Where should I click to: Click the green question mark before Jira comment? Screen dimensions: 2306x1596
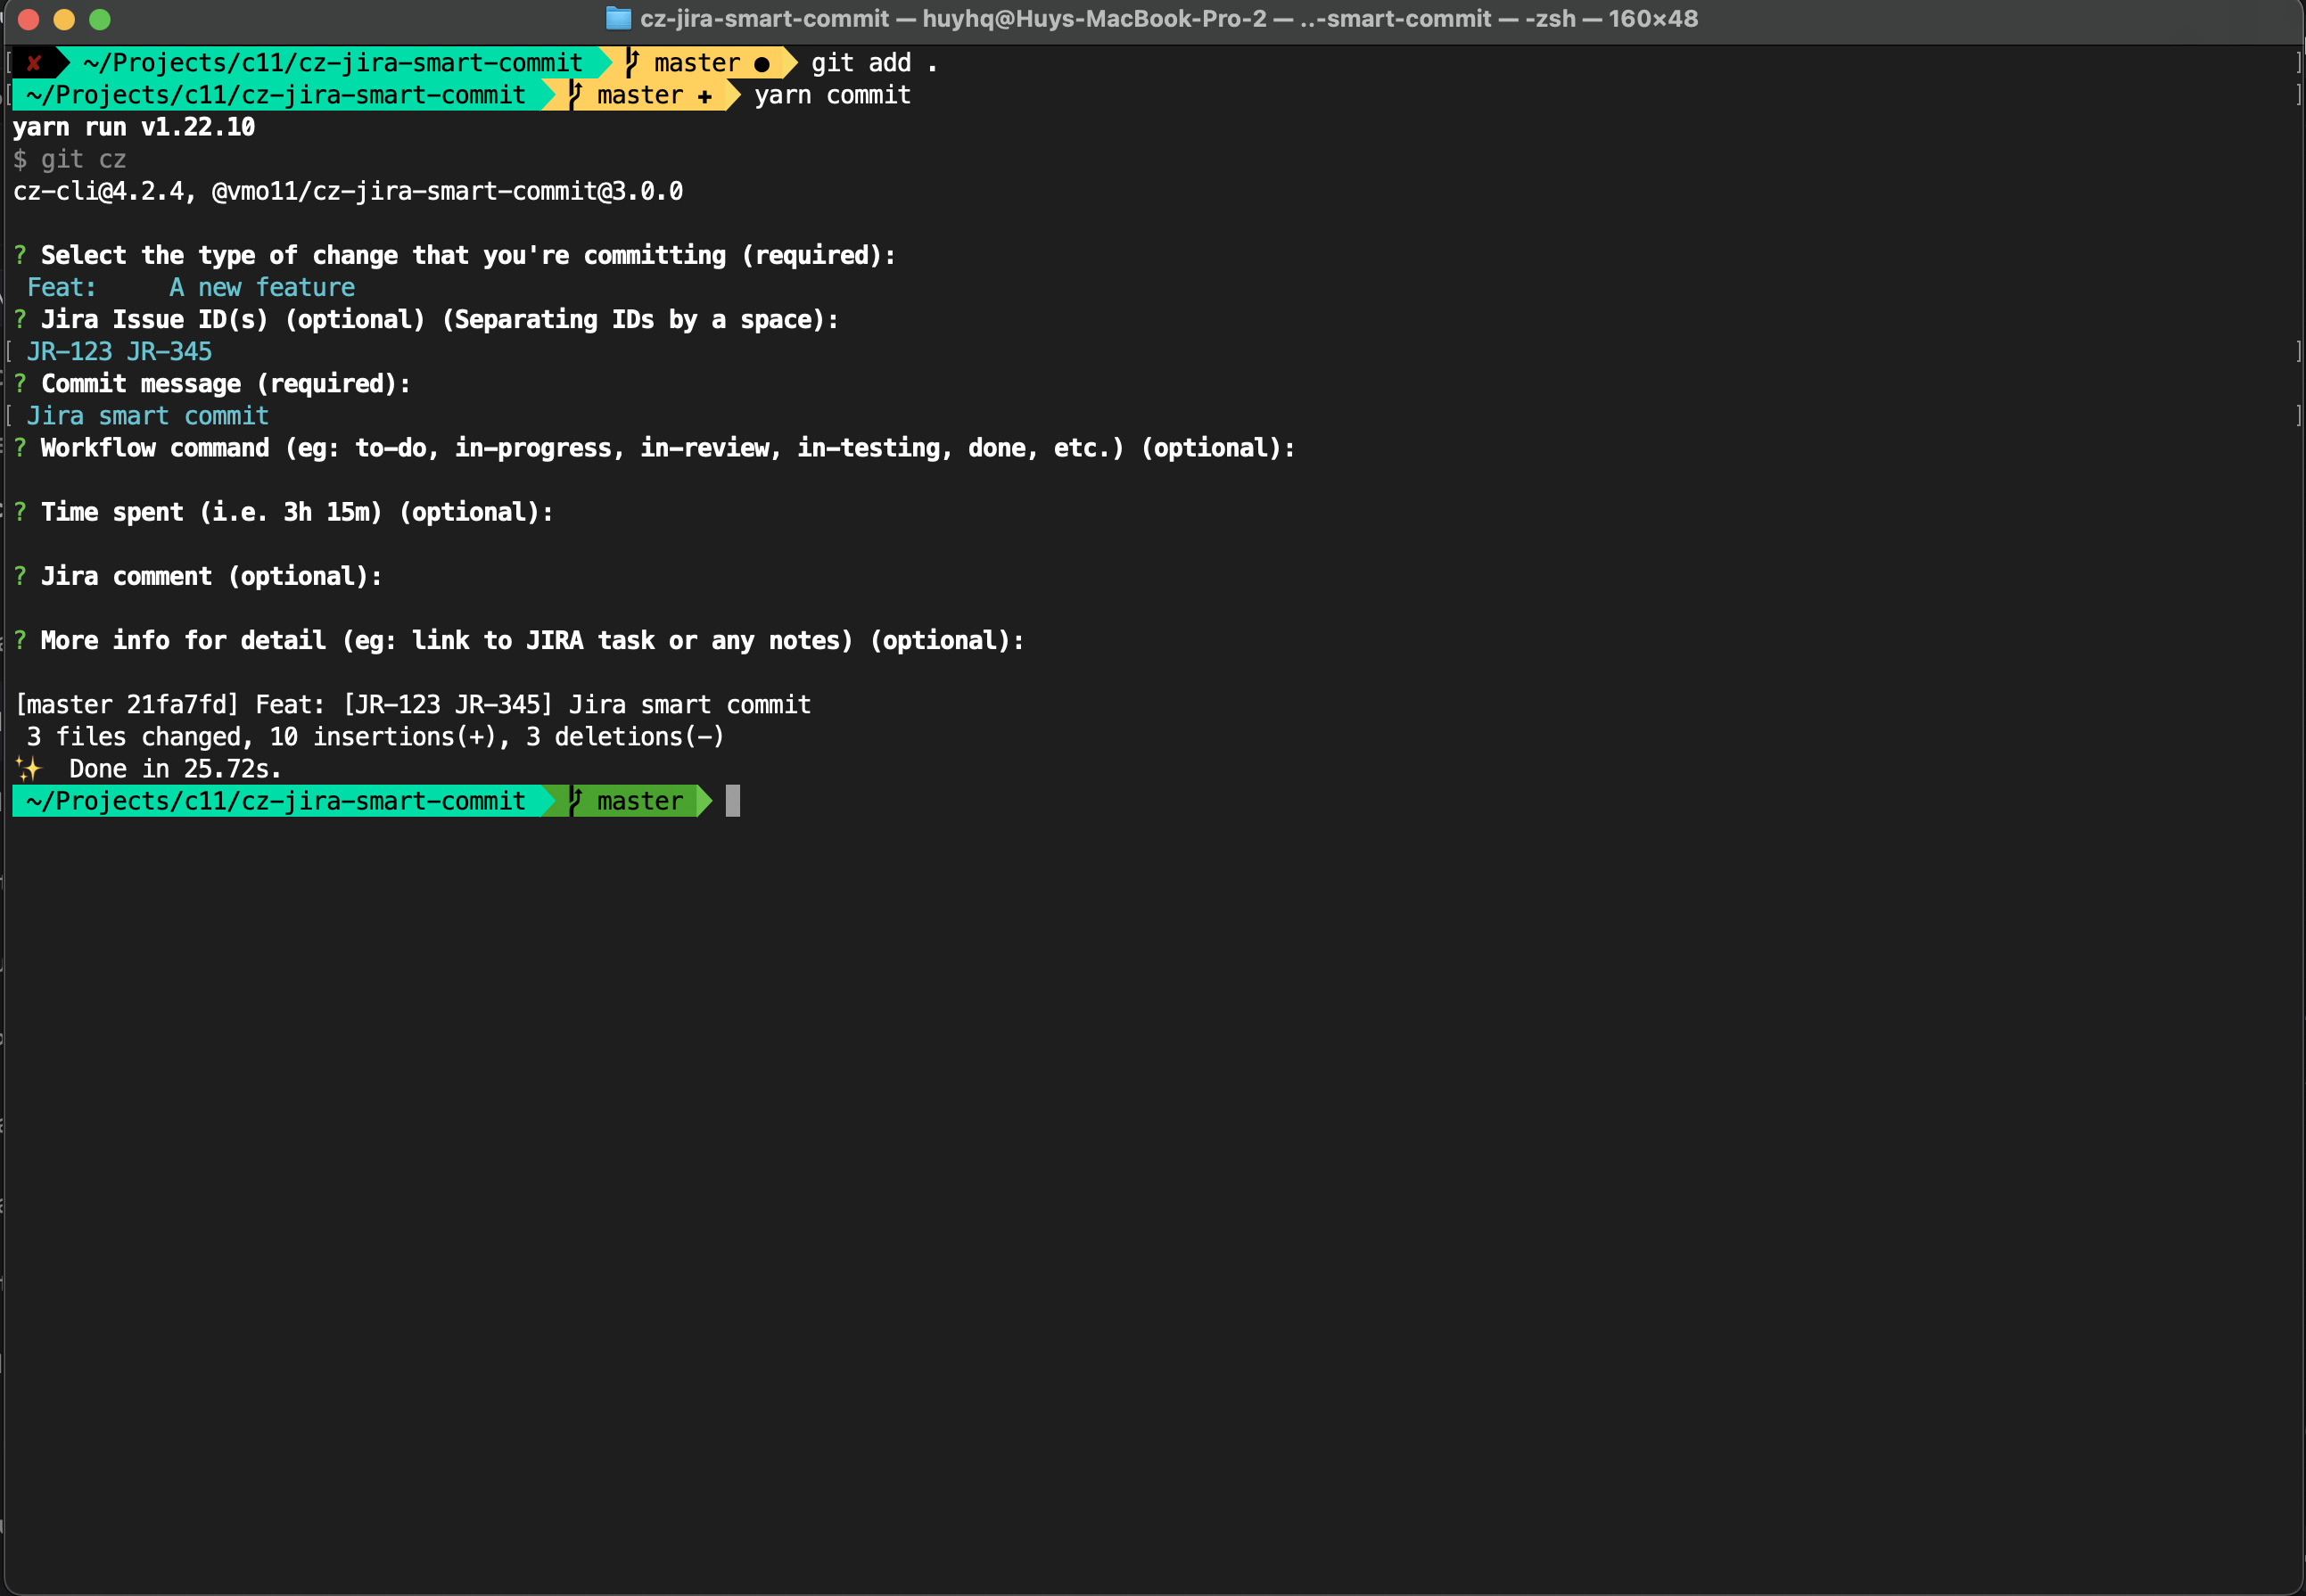20,576
